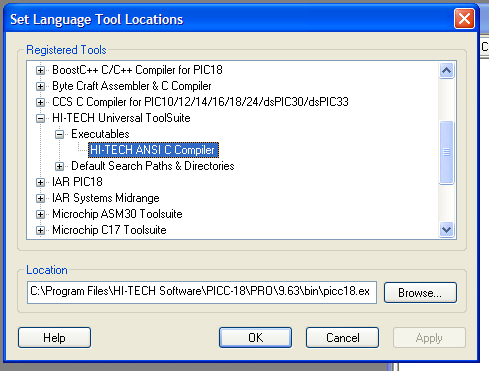Image resolution: width=489 pixels, height=371 pixels.
Task: Cancel the tool locations dialog
Action: tap(342, 338)
